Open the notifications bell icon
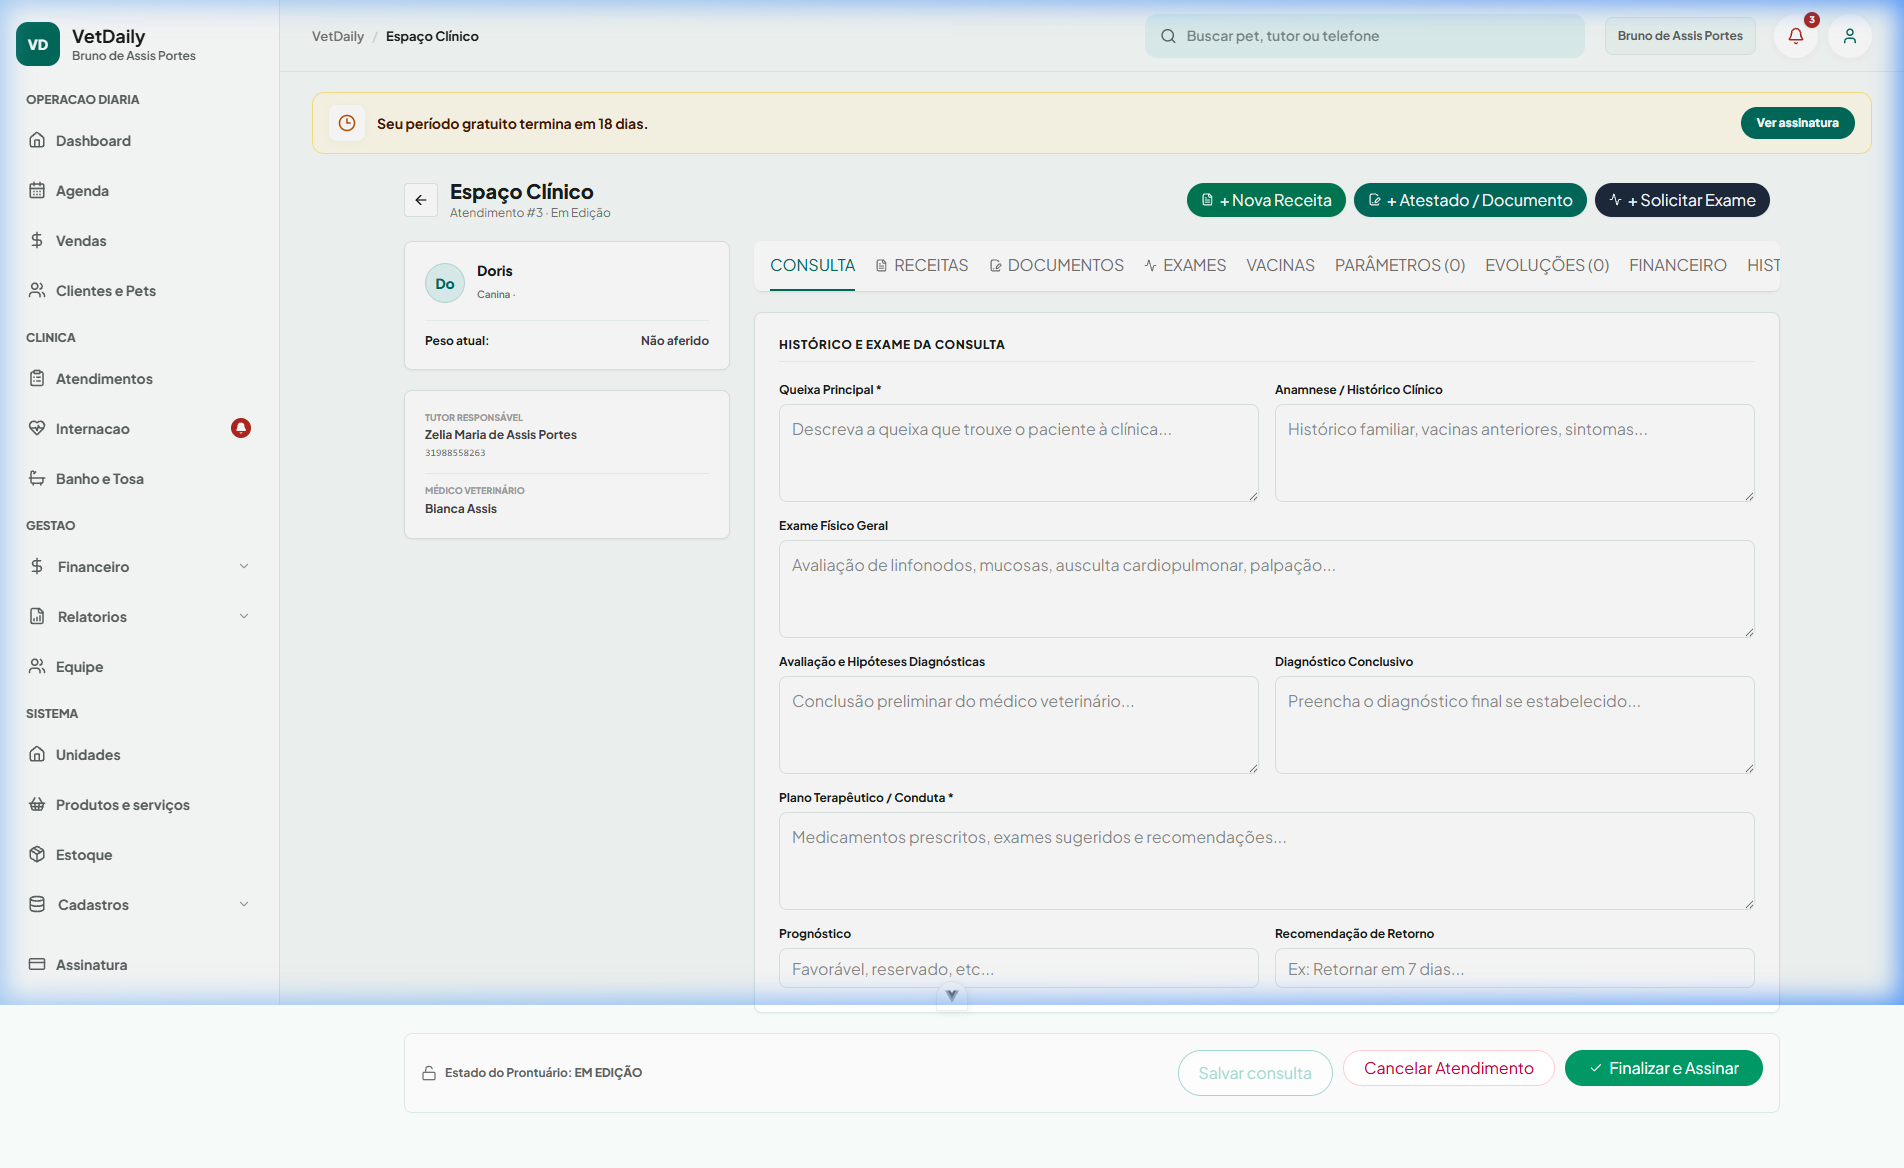 pos(1796,36)
